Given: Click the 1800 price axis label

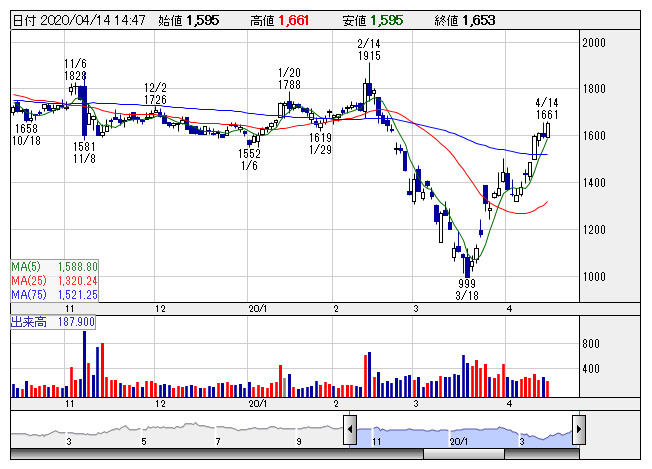Looking at the screenshot, I should (594, 89).
